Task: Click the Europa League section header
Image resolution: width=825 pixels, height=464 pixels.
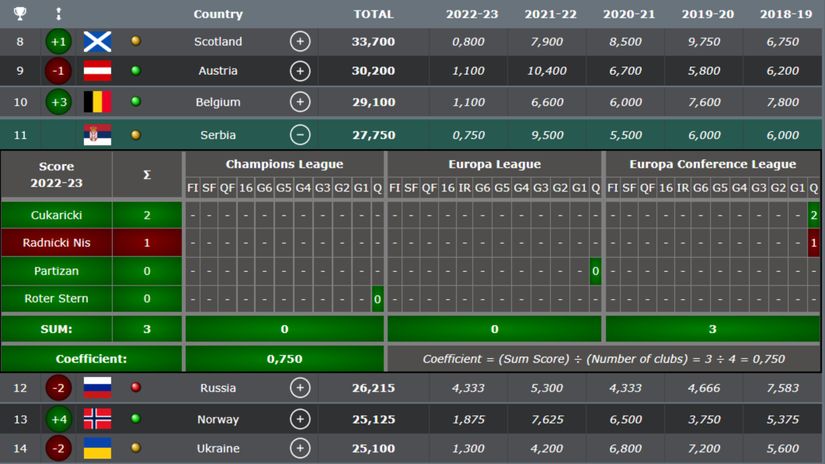Action: click(495, 164)
